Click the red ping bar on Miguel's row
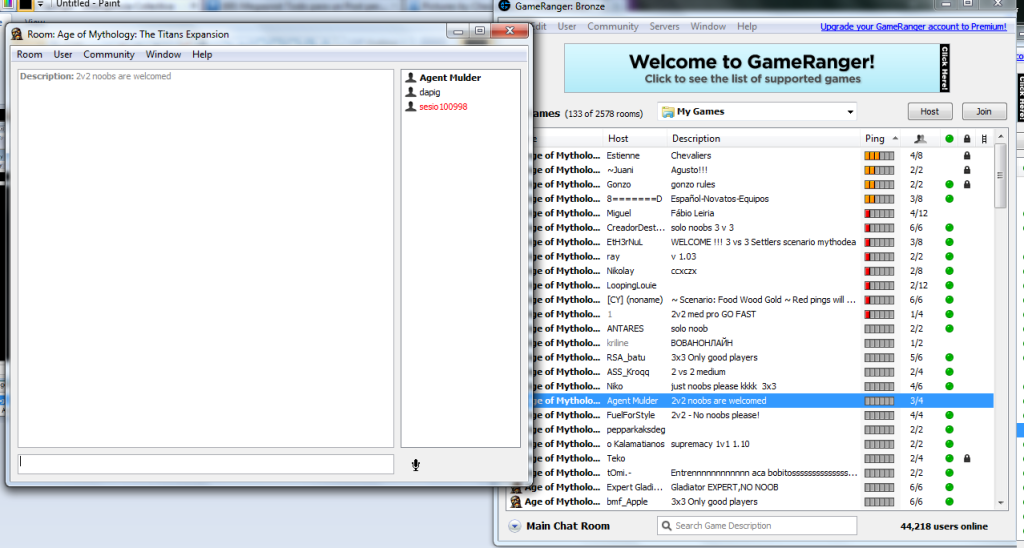The image size is (1024, 548). point(879,213)
